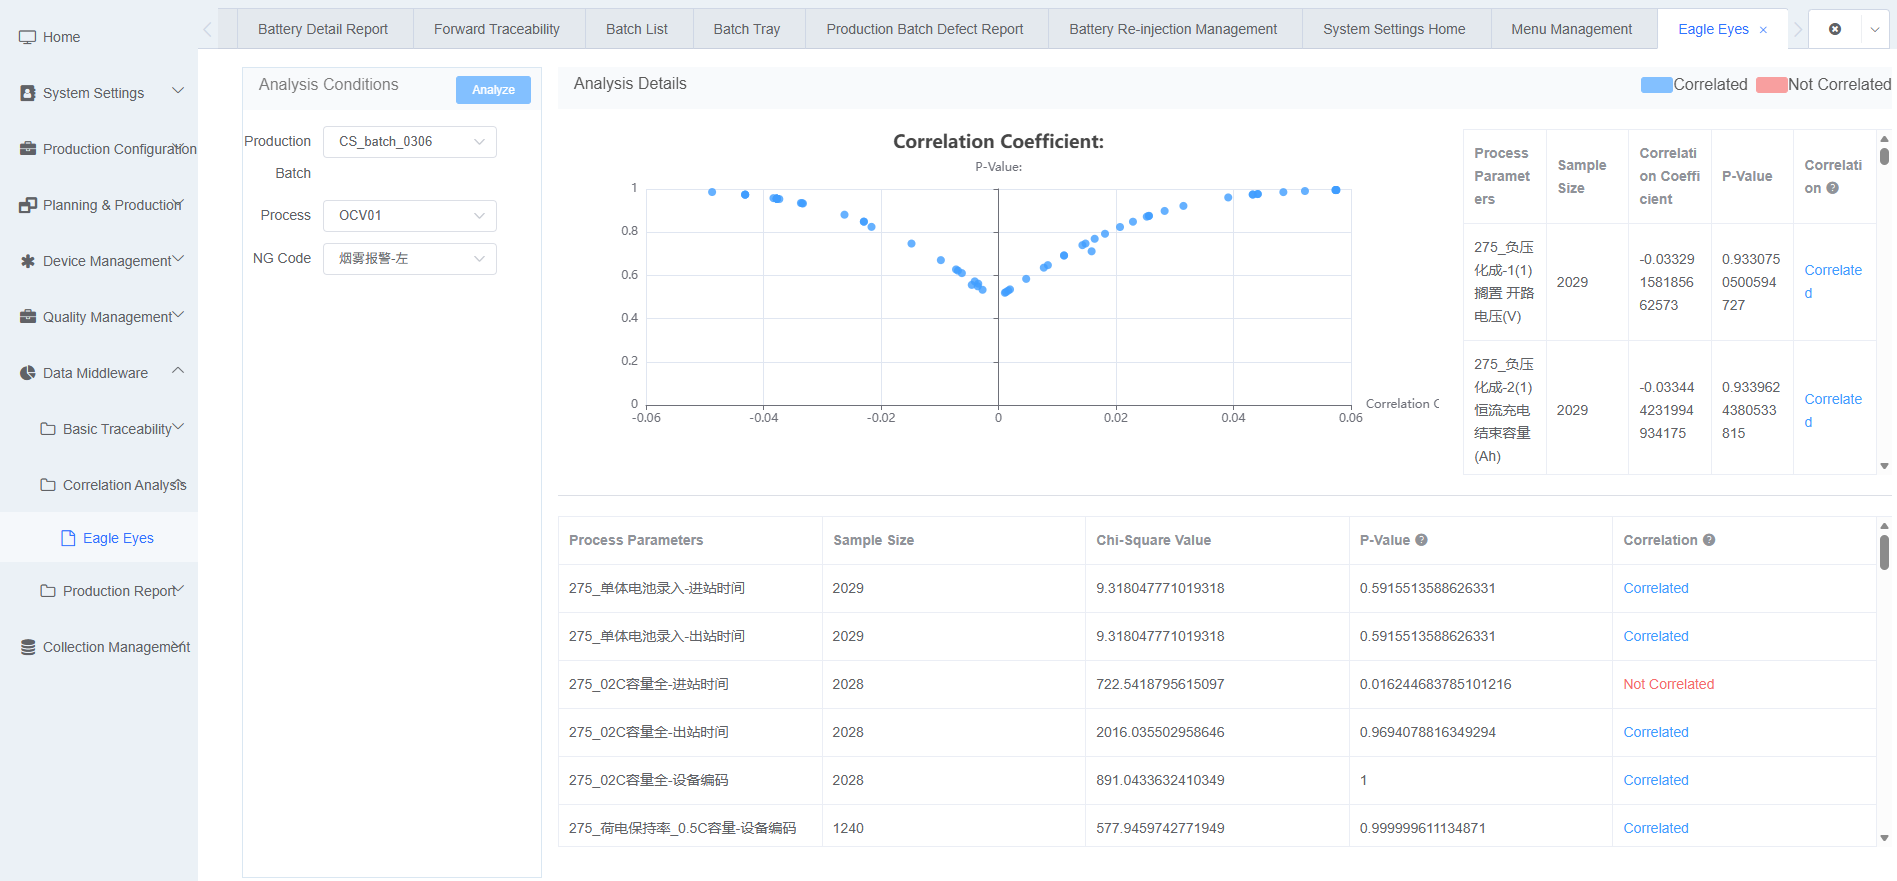Viewport: 1897px width, 881px height.
Task: Open Battery Re-injection Management tab
Action: pyautogui.click(x=1173, y=29)
